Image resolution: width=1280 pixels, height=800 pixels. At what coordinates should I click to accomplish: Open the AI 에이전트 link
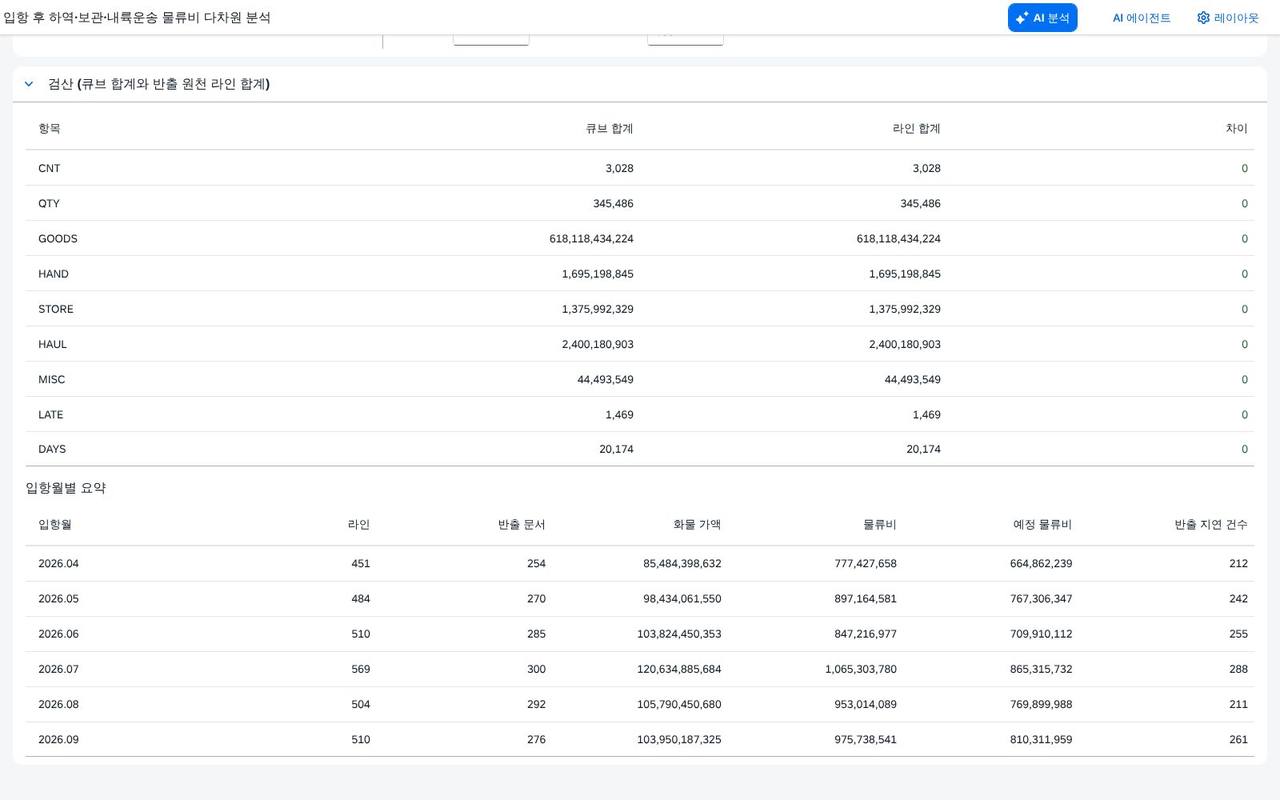pyautogui.click(x=1141, y=18)
